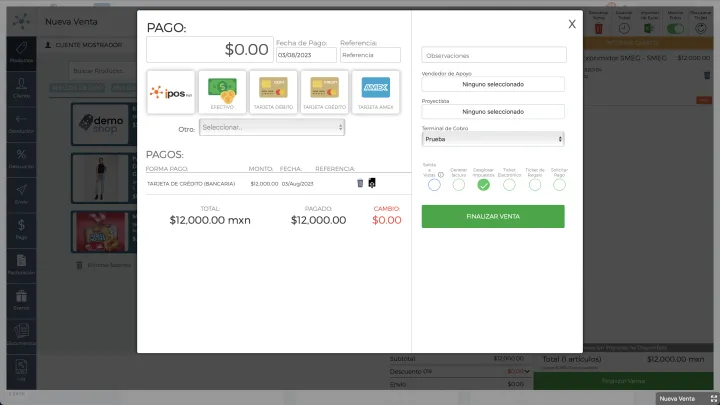Enable the Ticket de Regalo option

tap(534, 184)
